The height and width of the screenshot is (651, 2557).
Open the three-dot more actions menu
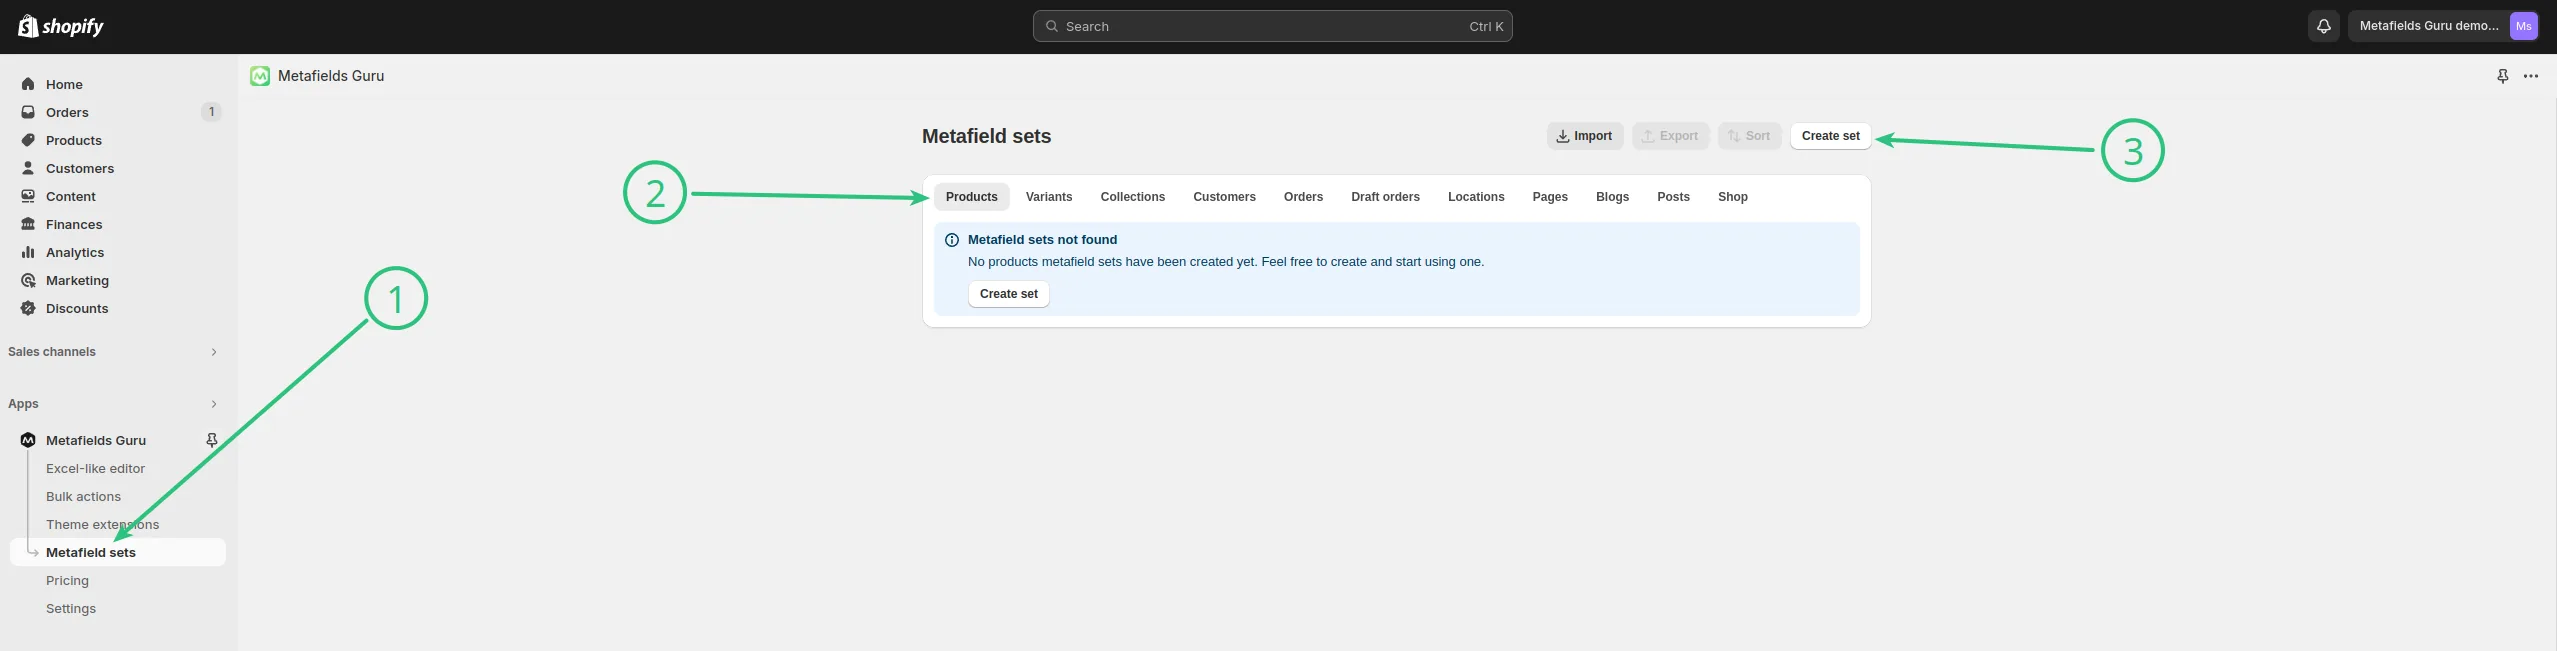click(x=2531, y=76)
